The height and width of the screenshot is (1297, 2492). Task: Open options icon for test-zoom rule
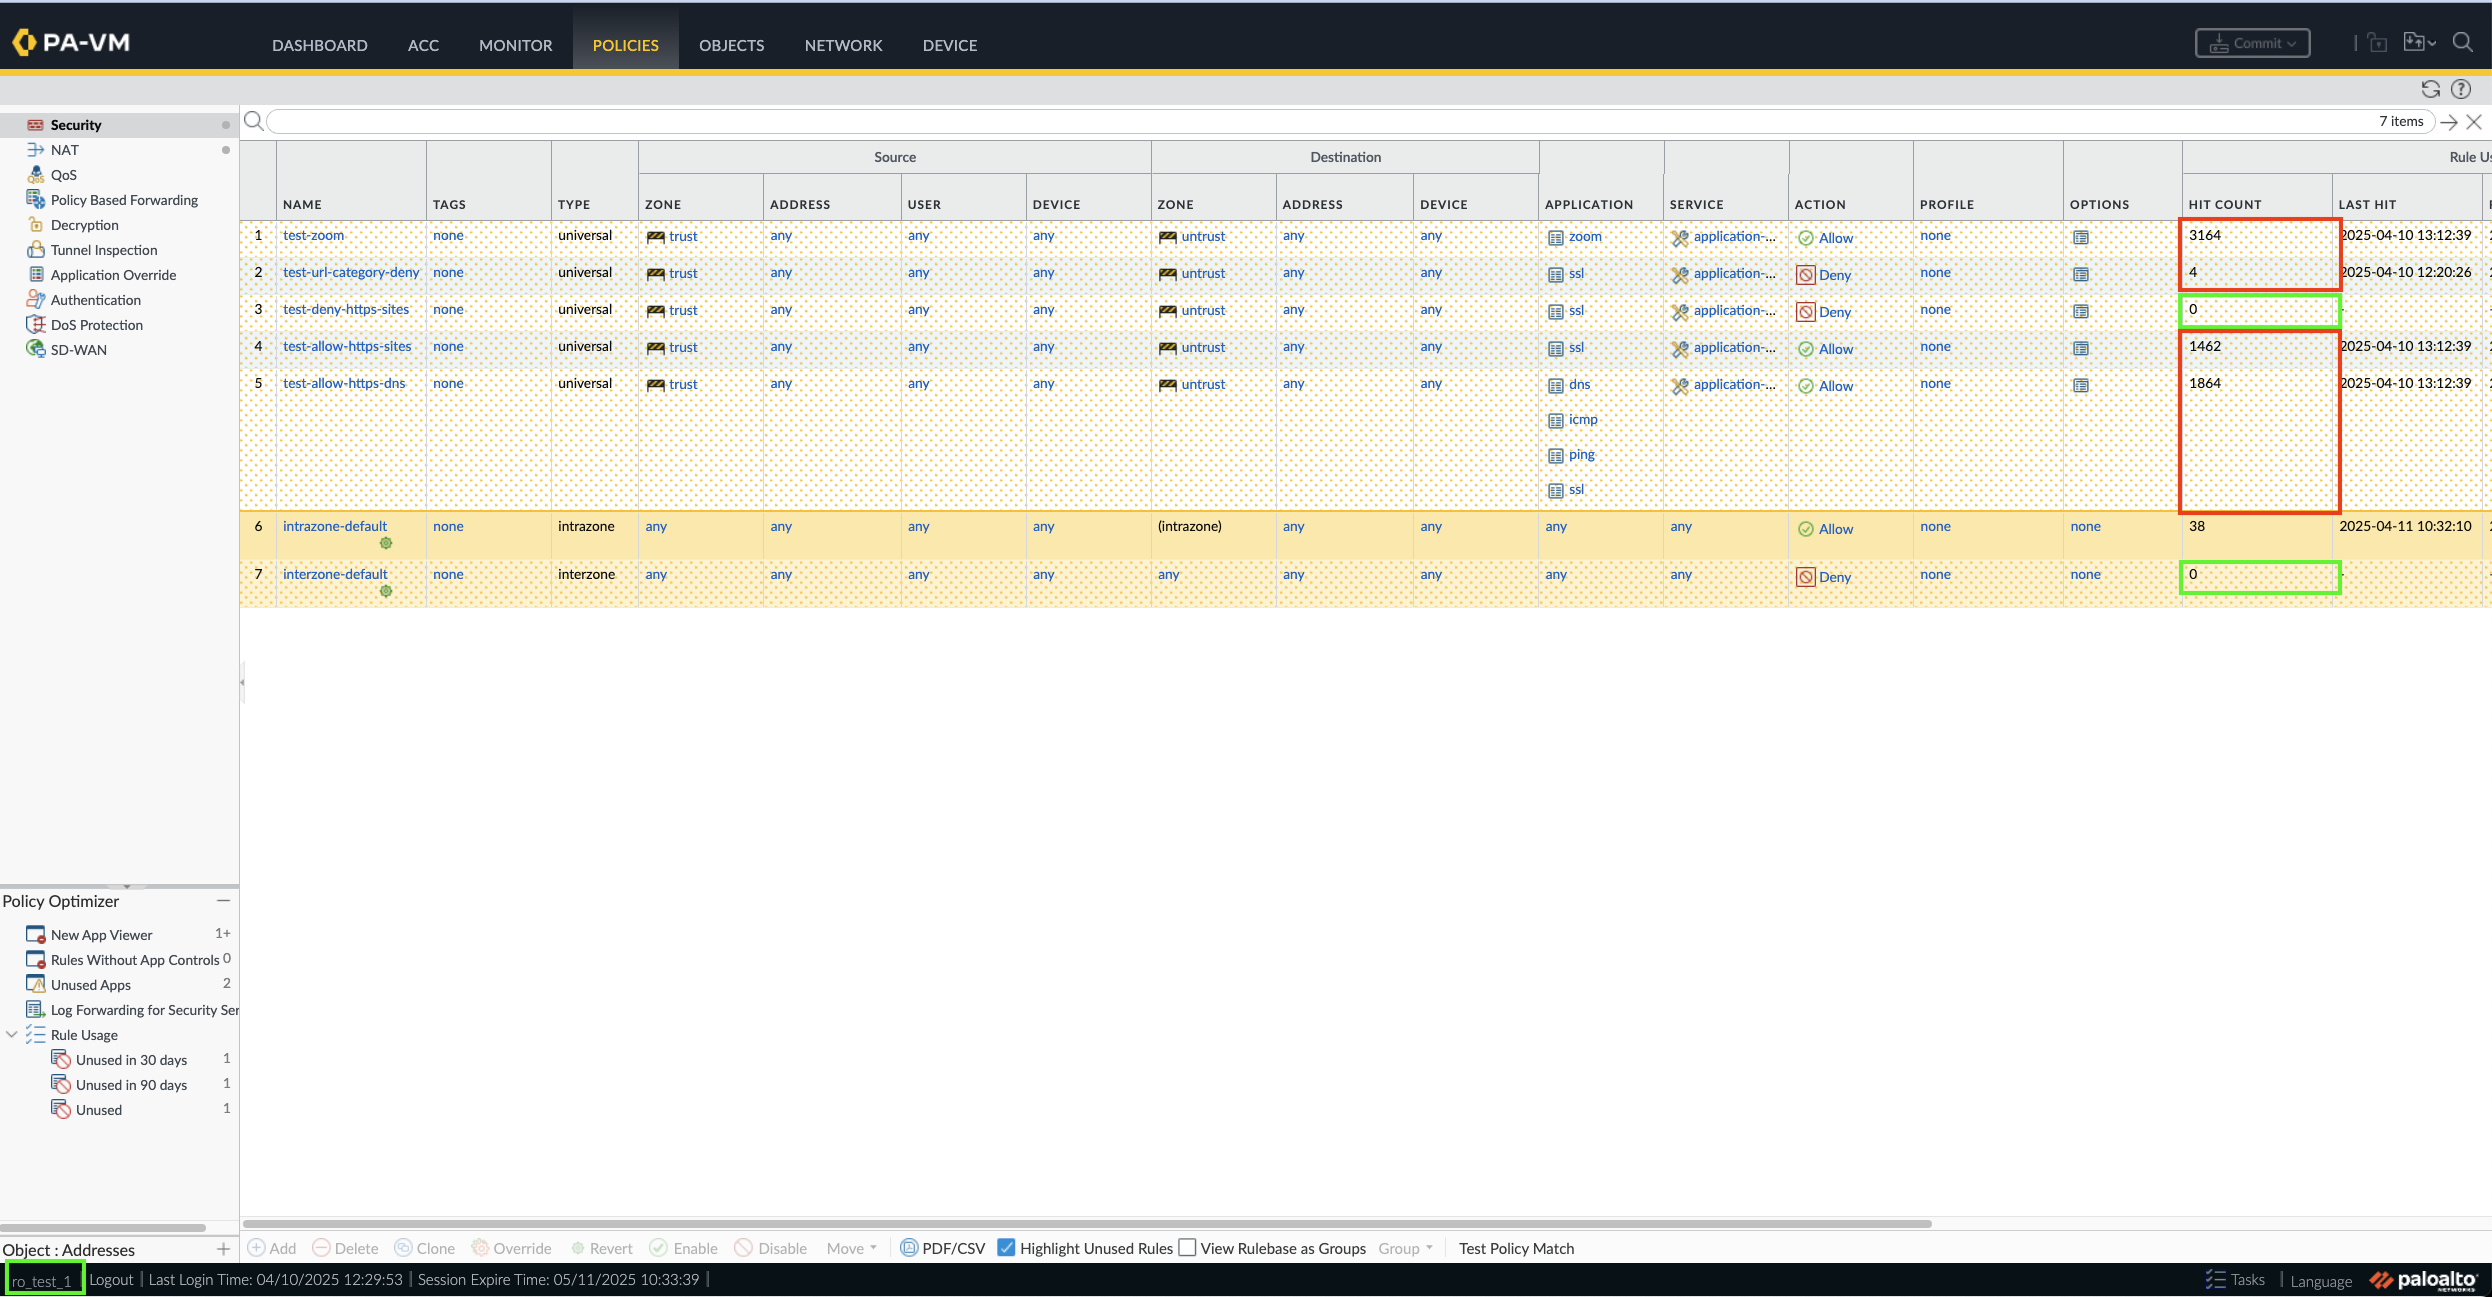[2081, 238]
